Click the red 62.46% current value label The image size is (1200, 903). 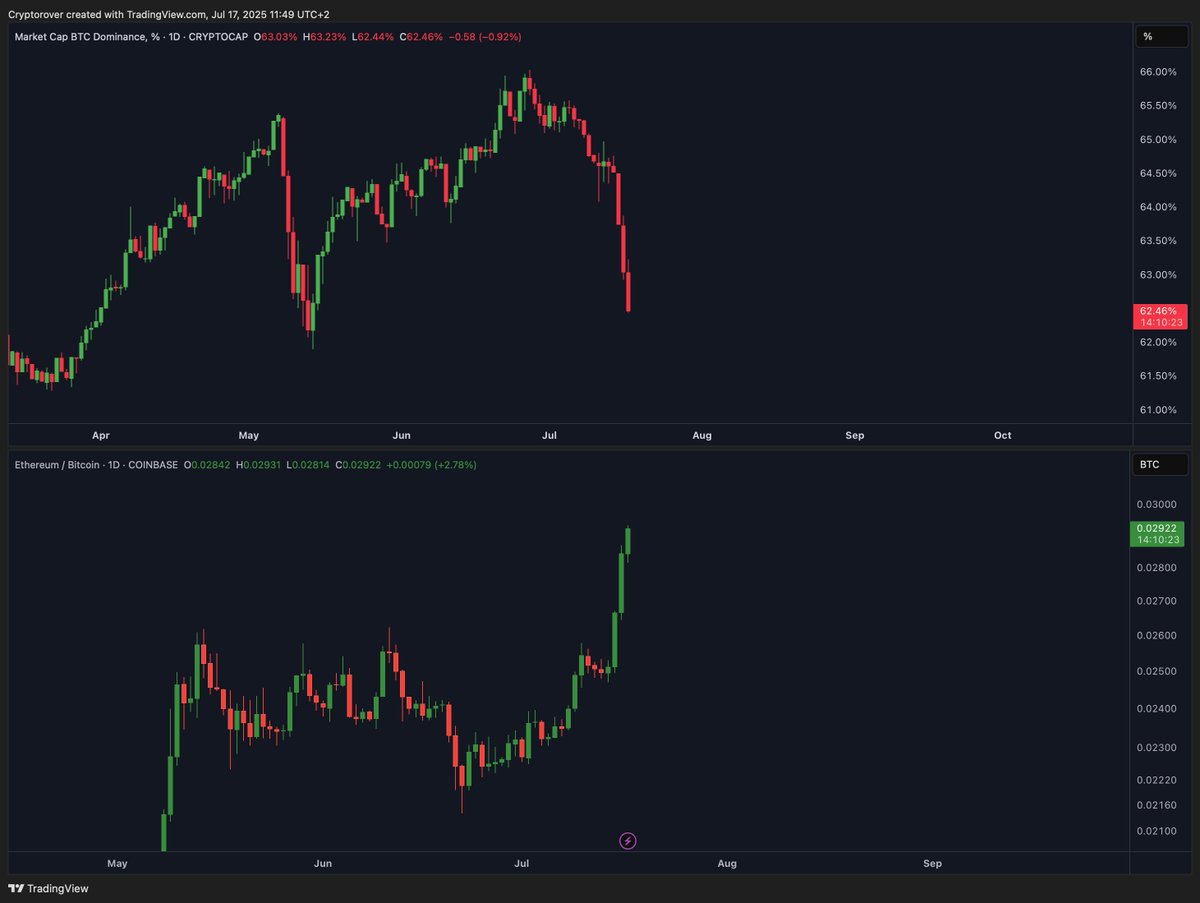pos(1160,317)
